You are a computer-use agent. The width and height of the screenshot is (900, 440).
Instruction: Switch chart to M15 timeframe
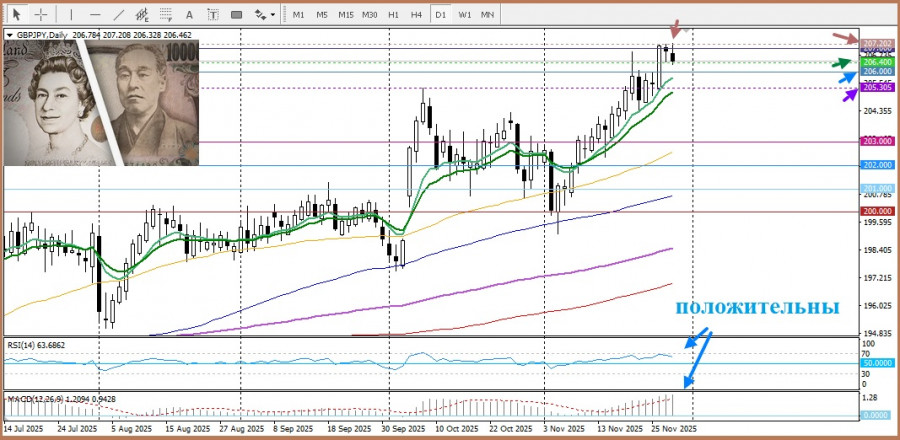345,15
